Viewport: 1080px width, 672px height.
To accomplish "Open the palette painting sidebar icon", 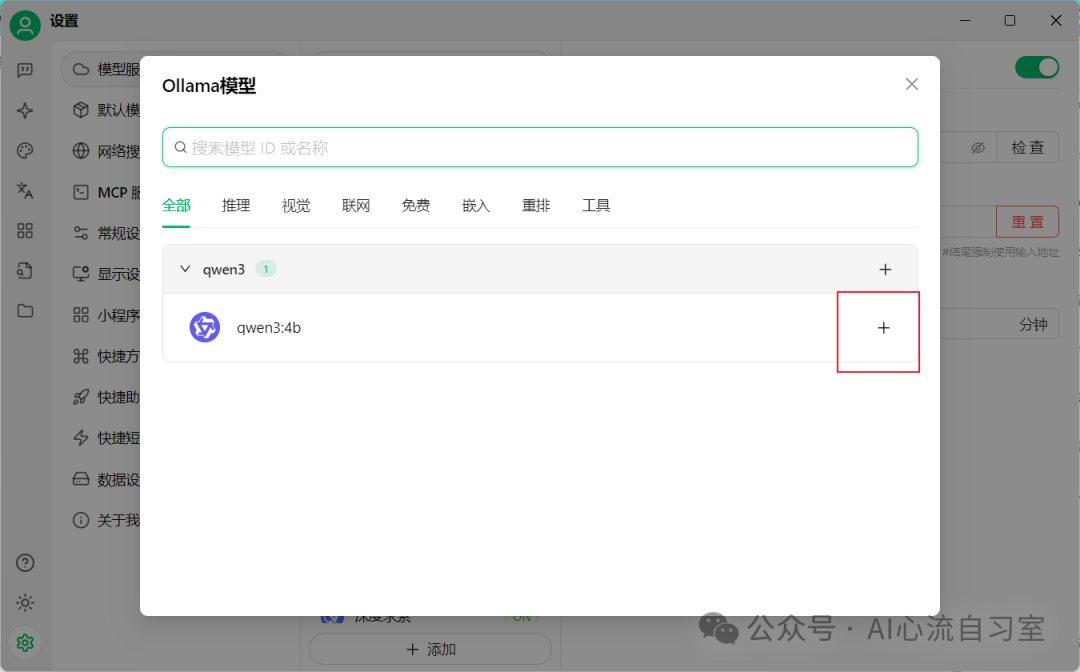I will (25, 150).
